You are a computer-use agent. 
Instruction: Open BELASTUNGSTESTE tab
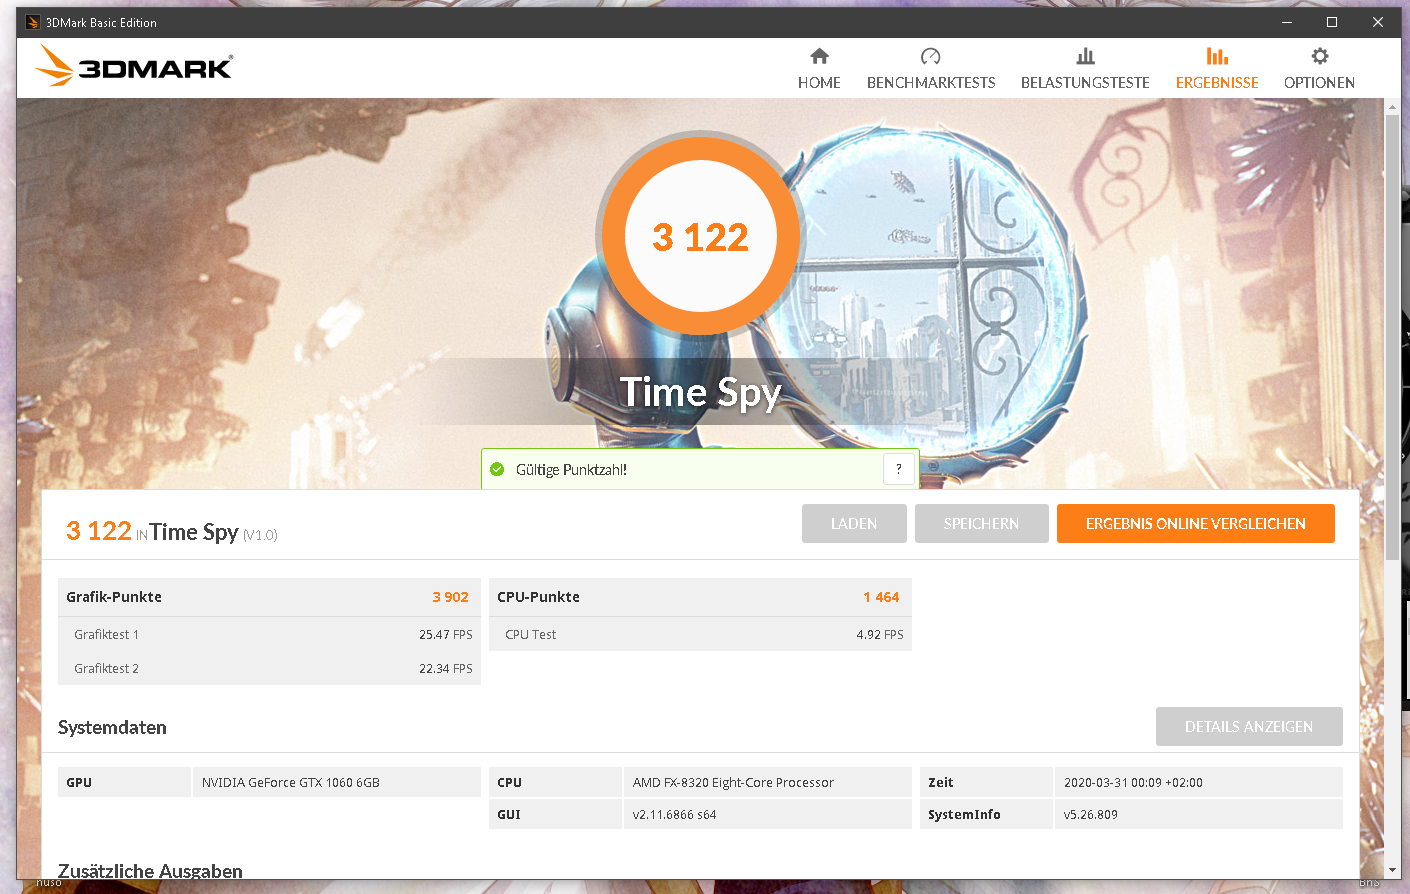coord(1085,69)
